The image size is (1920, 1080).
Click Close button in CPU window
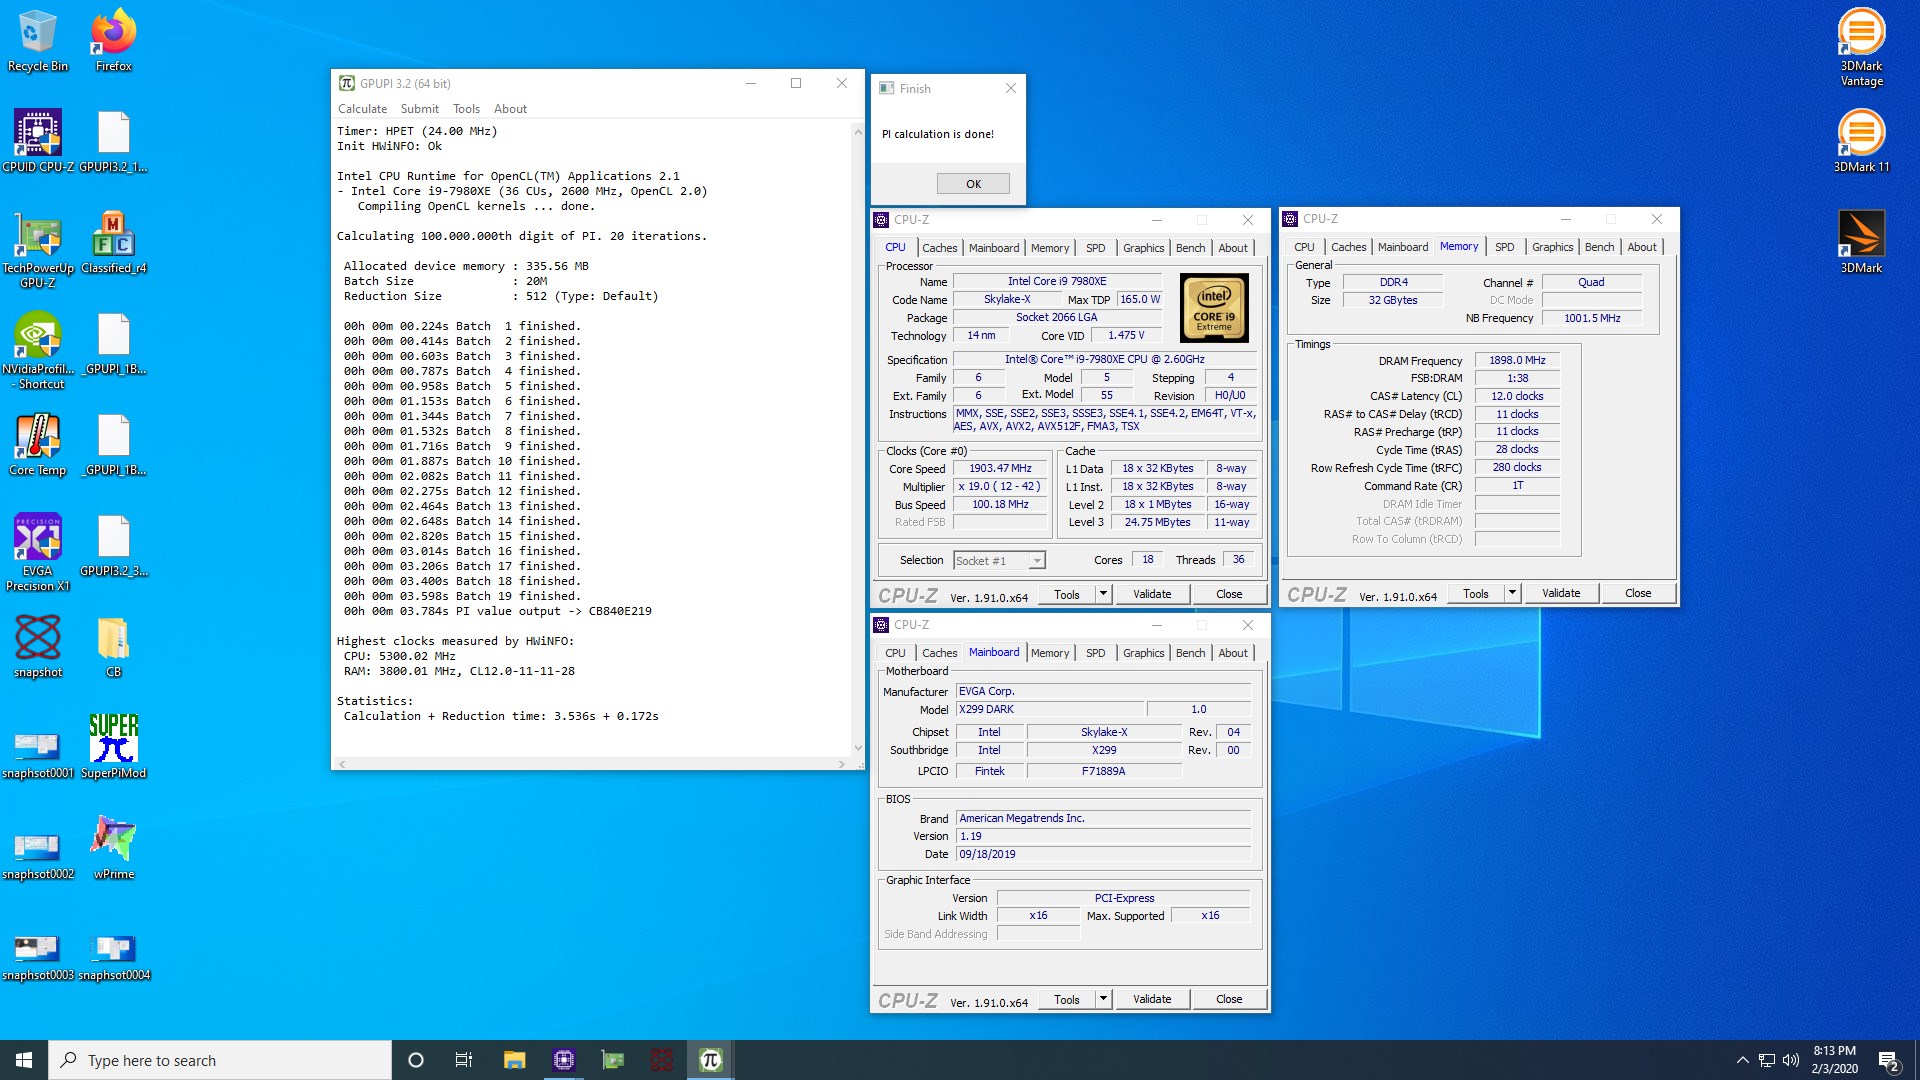tap(1229, 594)
